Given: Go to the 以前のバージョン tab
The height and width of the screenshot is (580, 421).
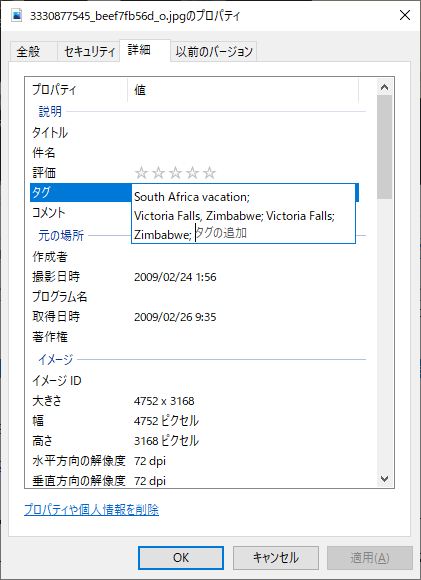Looking at the screenshot, I should coord(213,51).
